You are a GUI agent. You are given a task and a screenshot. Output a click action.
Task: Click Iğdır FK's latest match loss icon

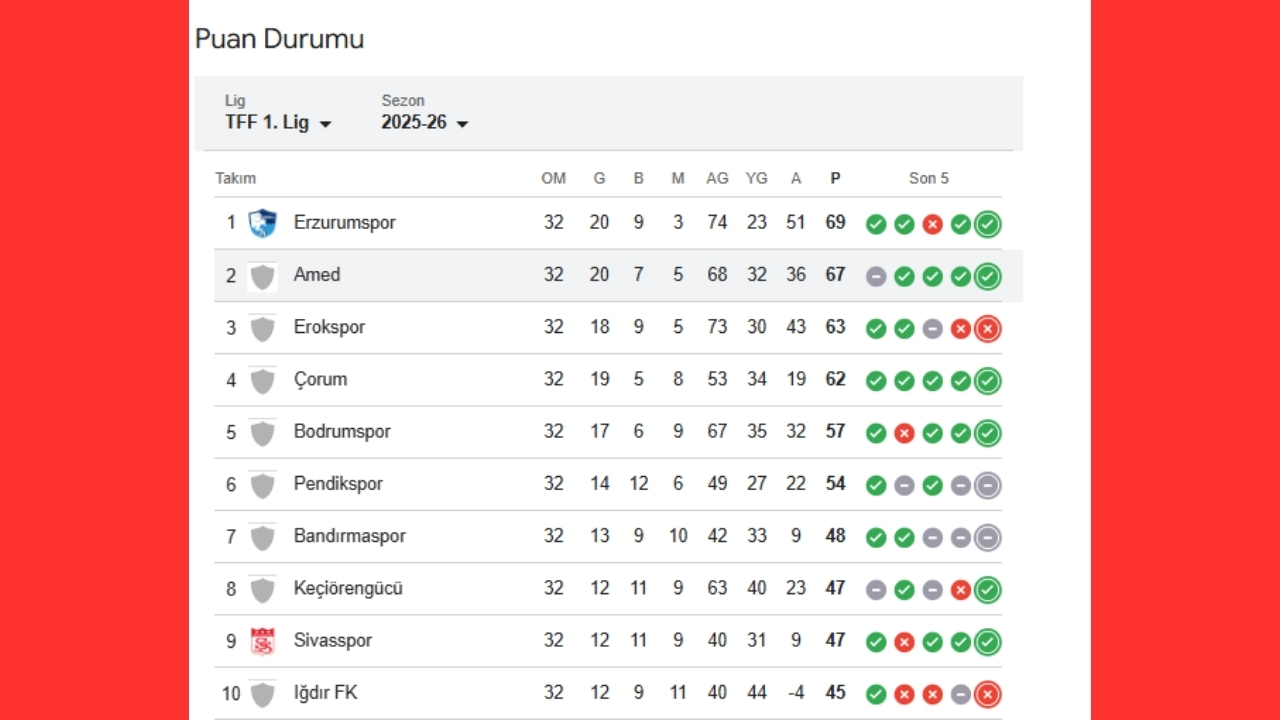click(x=988, y=694)
